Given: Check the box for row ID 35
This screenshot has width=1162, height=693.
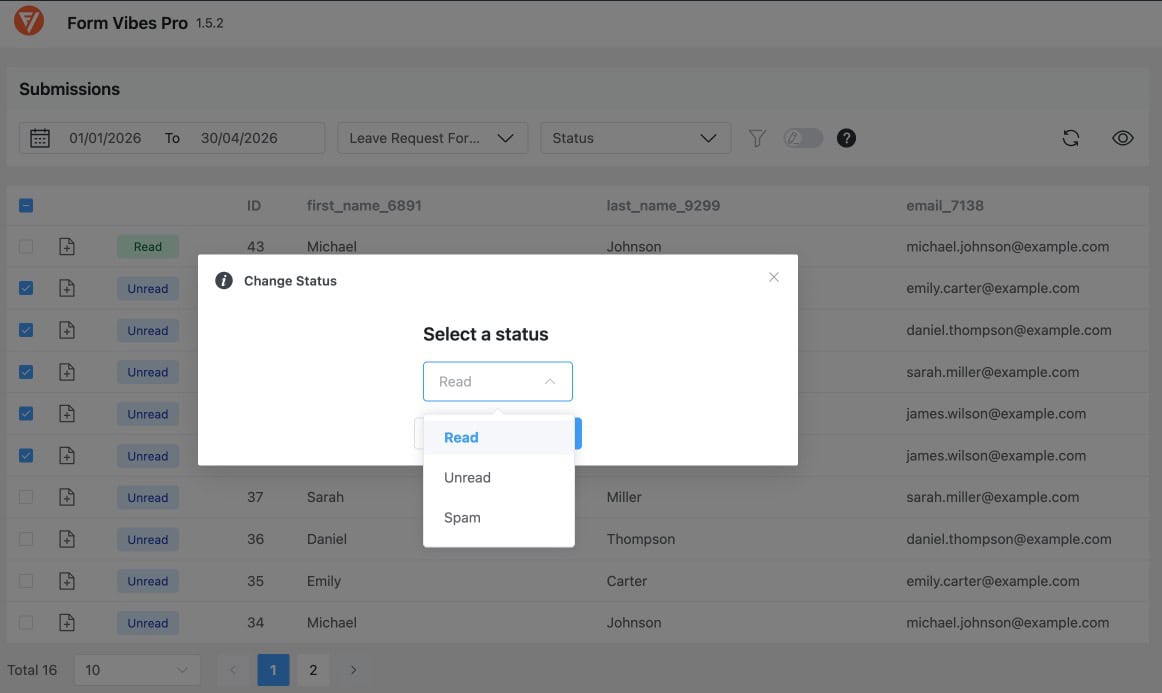Looking at the screenshot, I should click(x=26, y=581).
